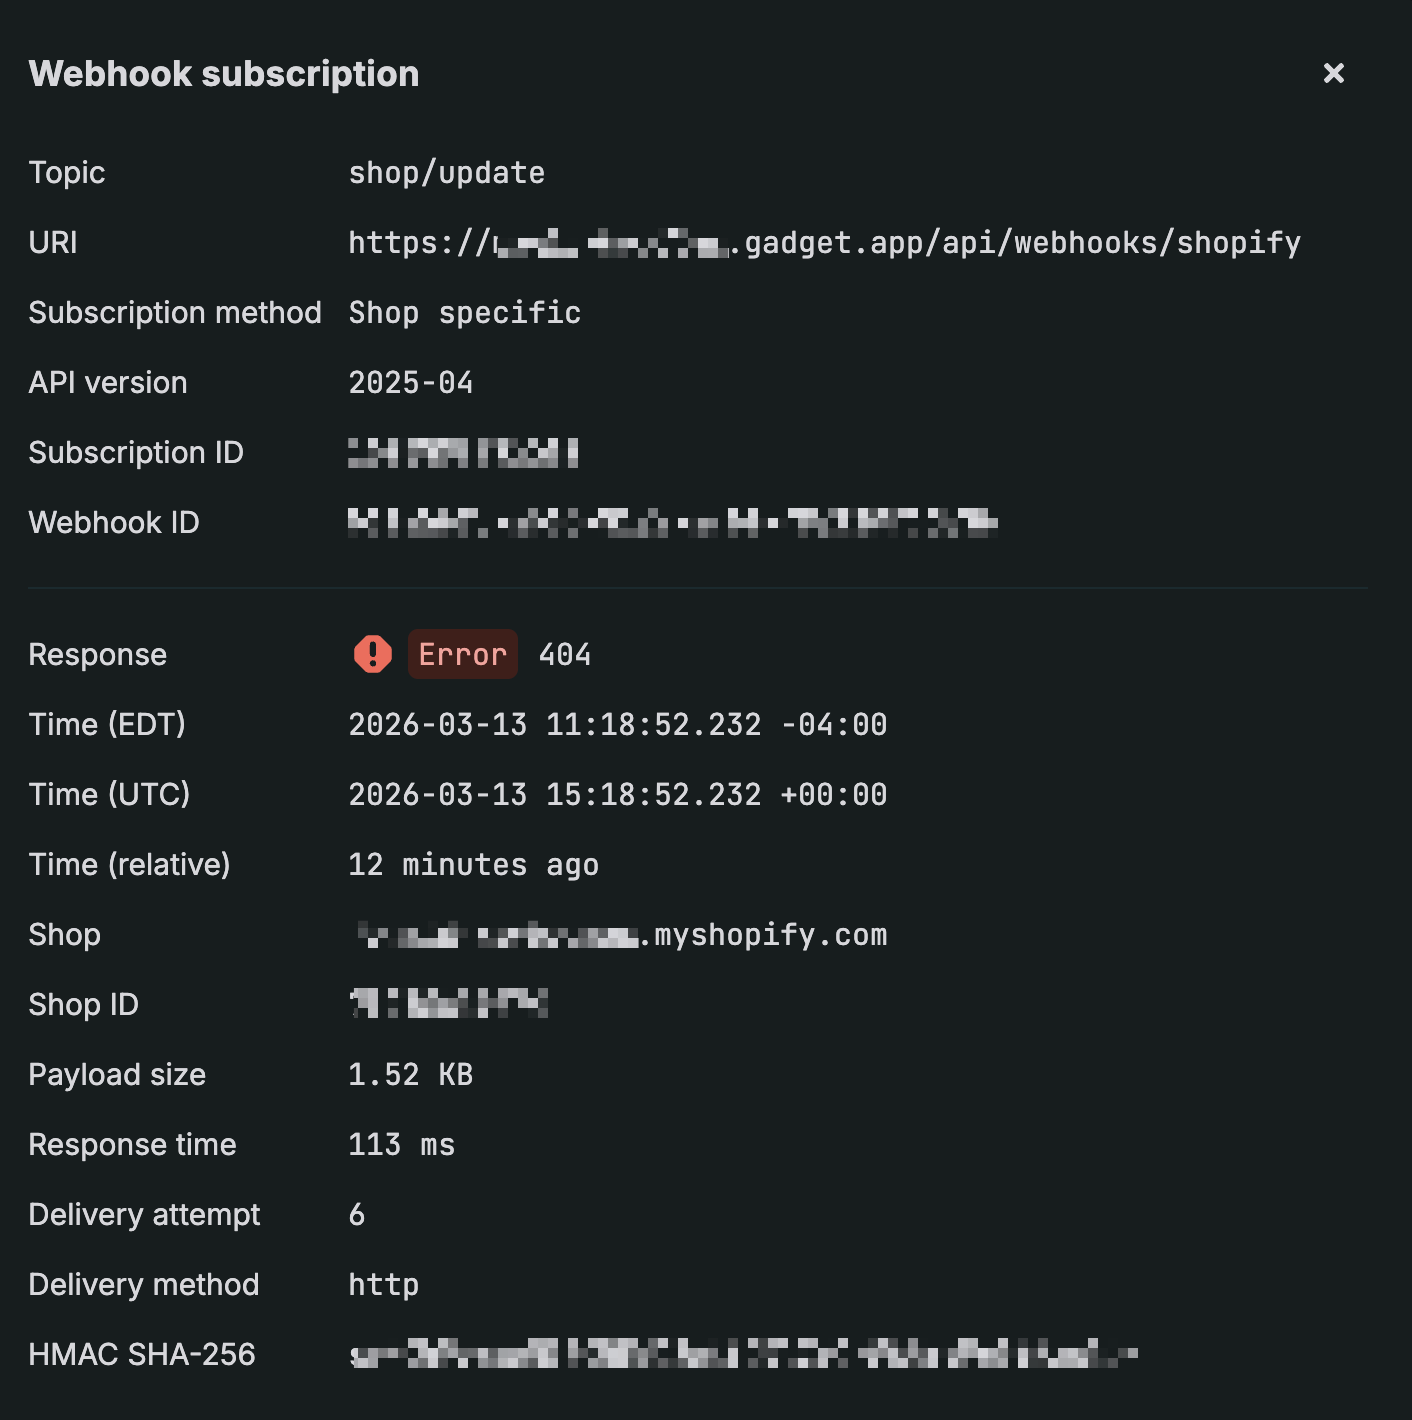The image size is (1412, 1420).
Task: Click the Shop myshopify.com domain link
Action: coord(620,935)
